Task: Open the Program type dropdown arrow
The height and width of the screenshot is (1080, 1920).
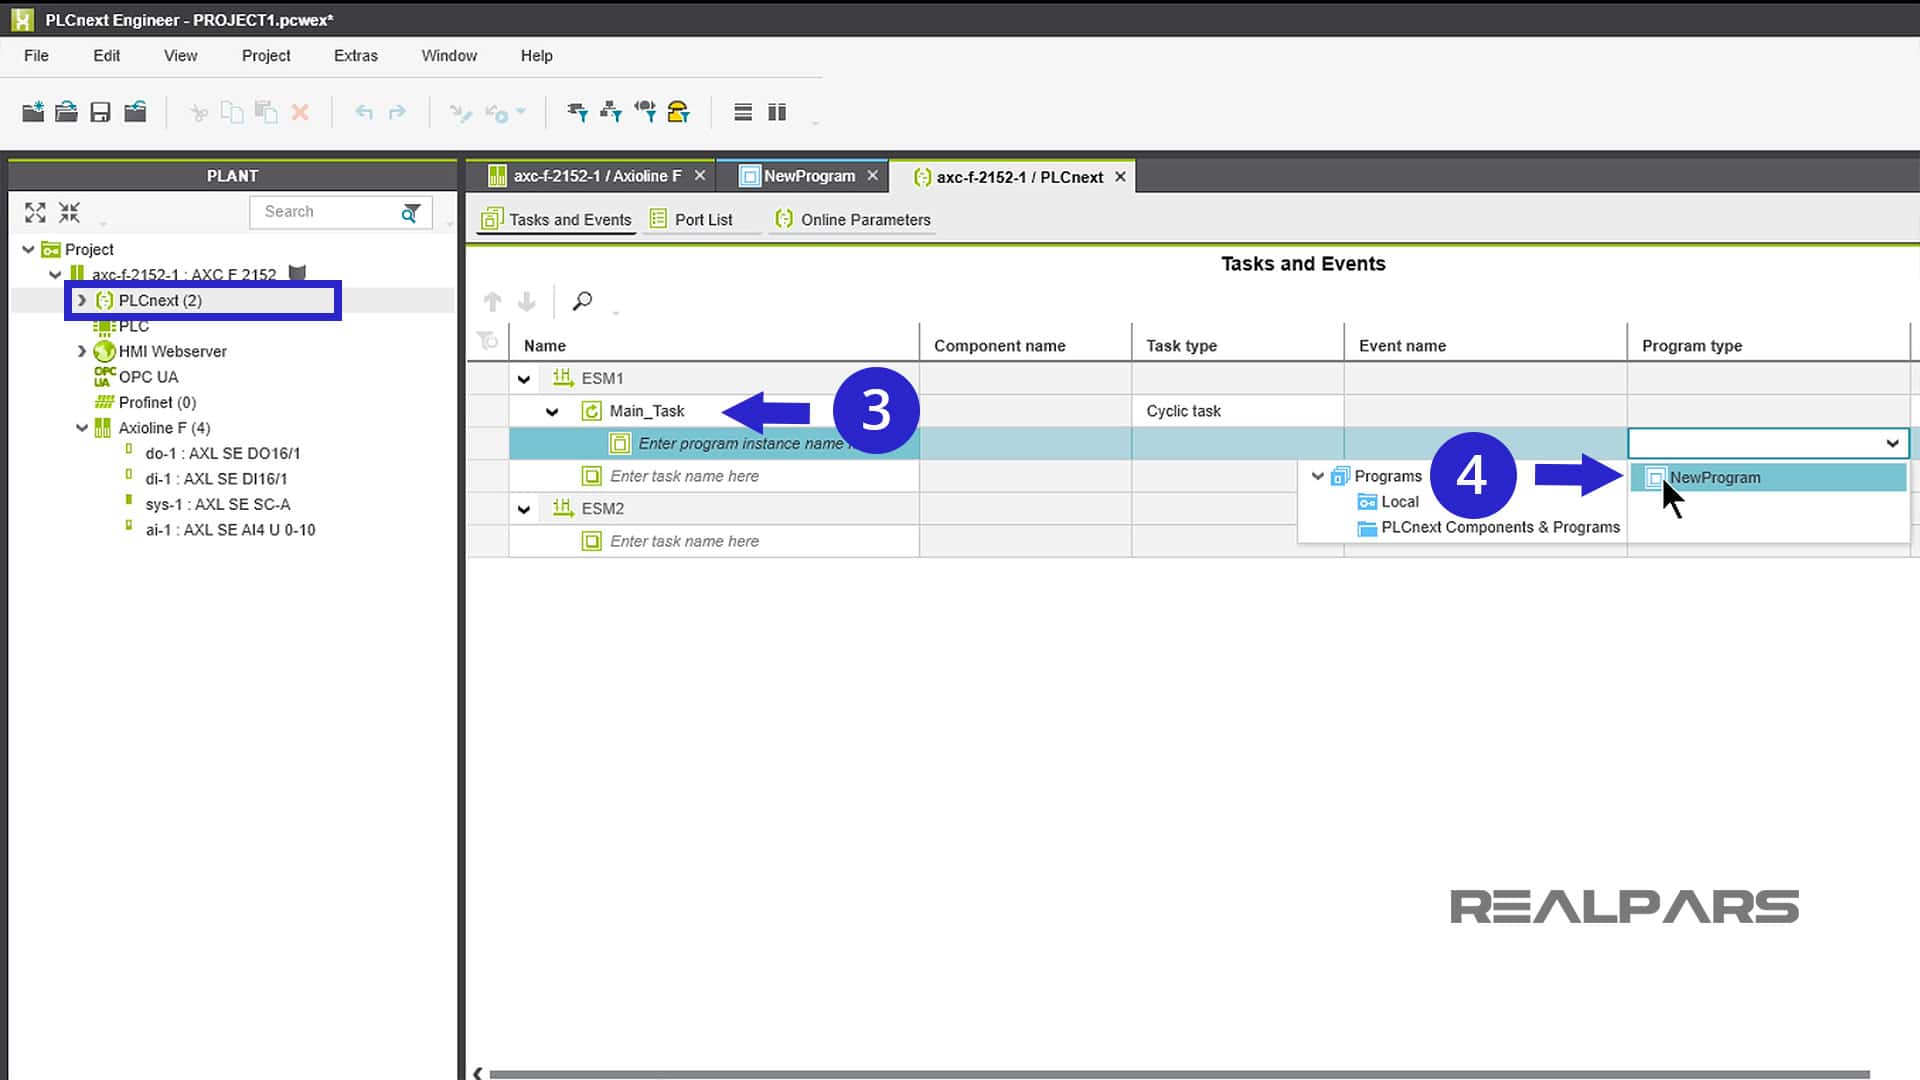Action: (x=1892, y=443)
